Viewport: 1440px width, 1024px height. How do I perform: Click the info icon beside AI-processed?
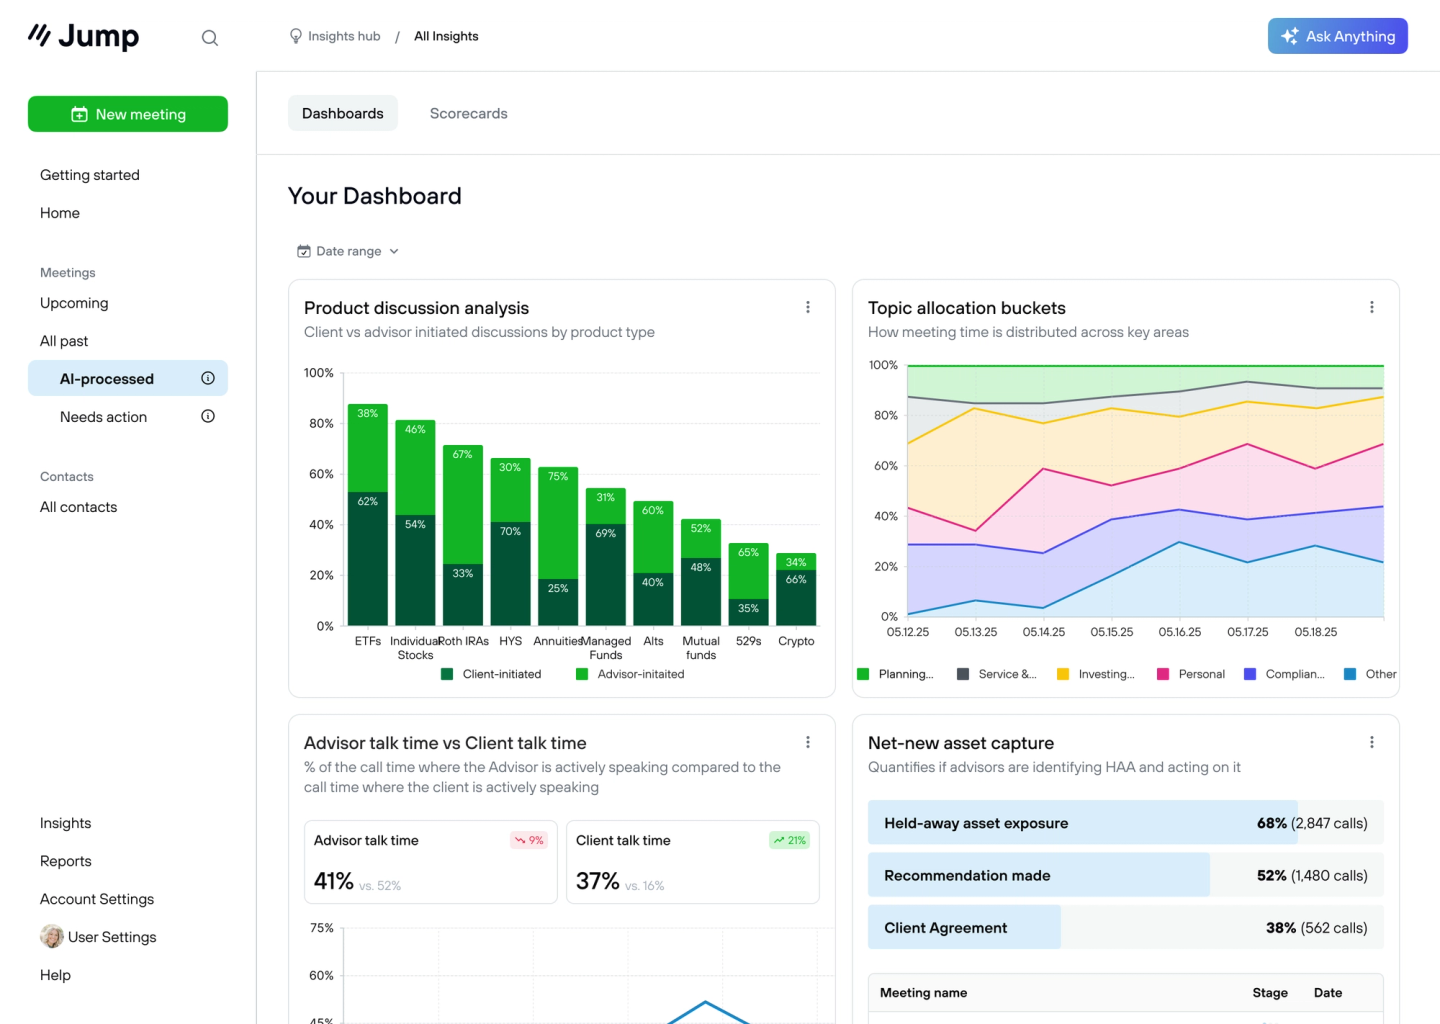tap(207, 378)
